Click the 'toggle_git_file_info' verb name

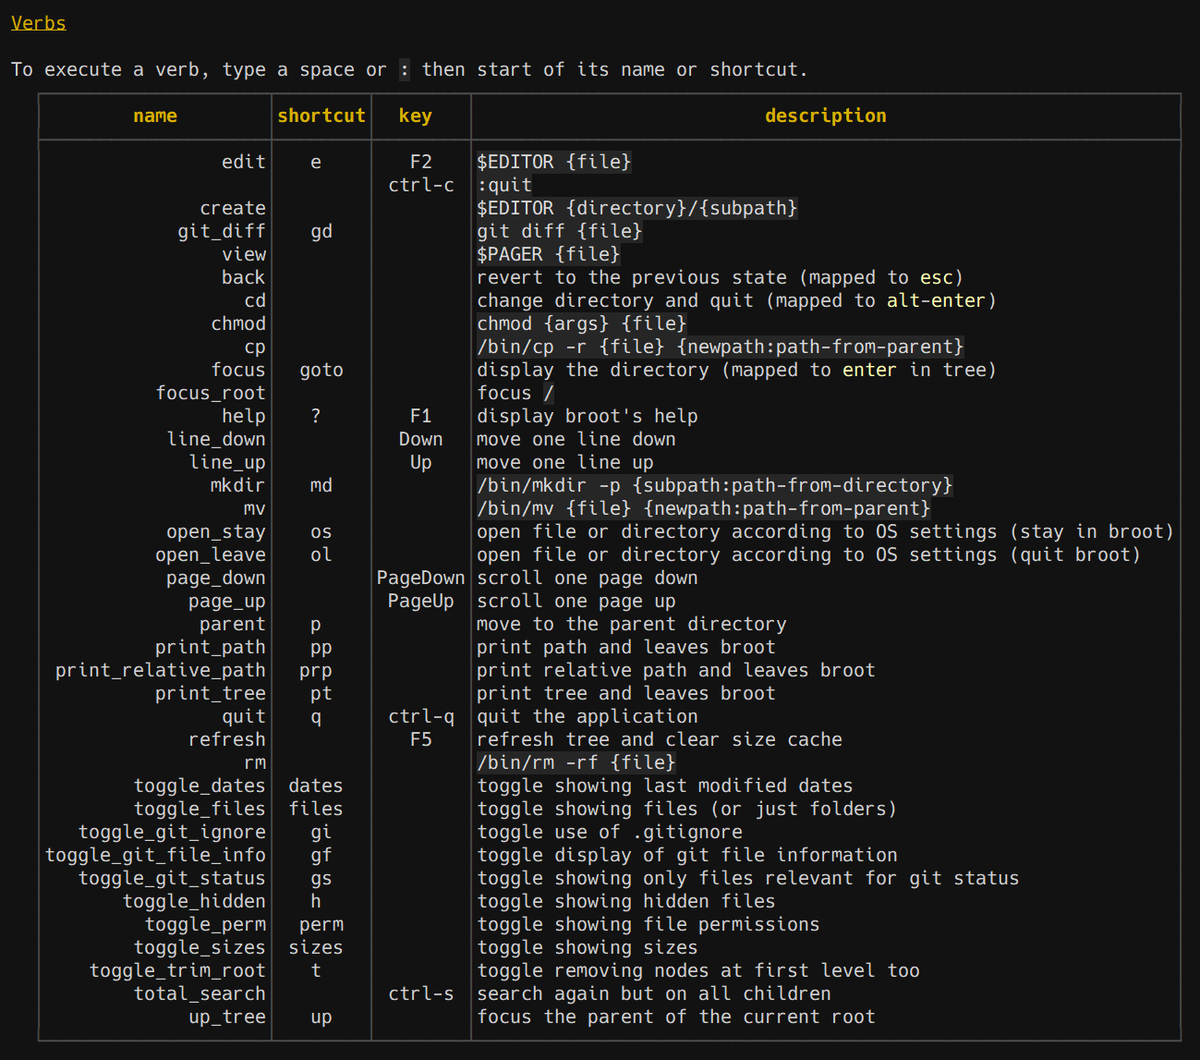click(156, 854)
